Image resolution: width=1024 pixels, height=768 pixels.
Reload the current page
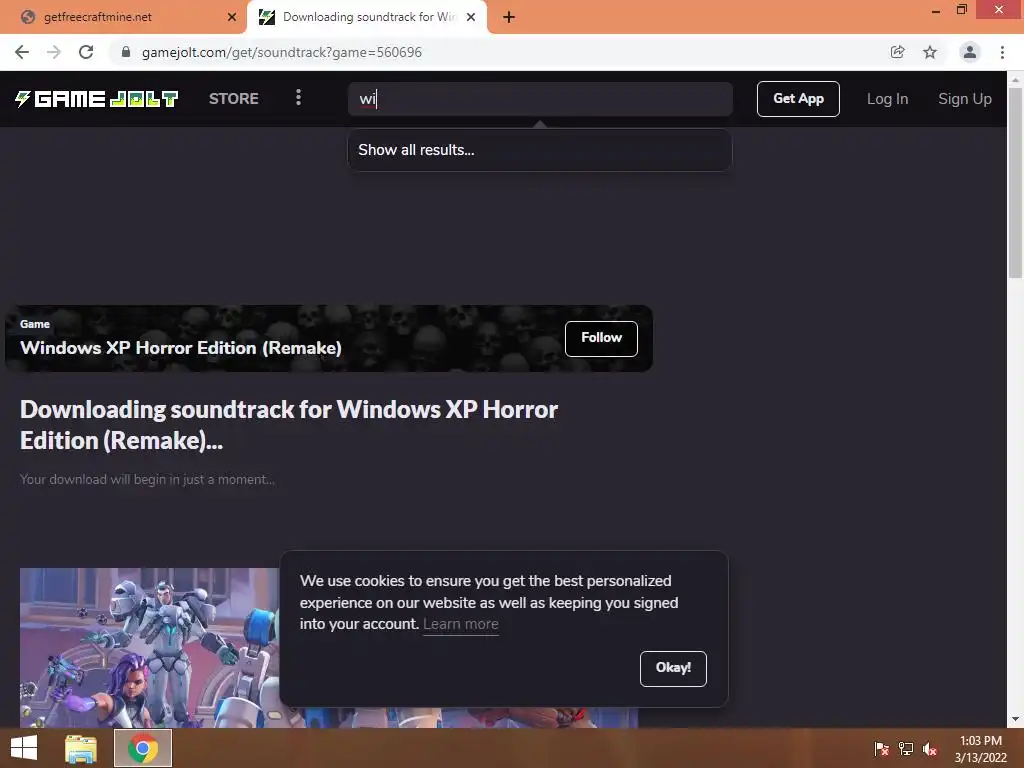[86, 52]
